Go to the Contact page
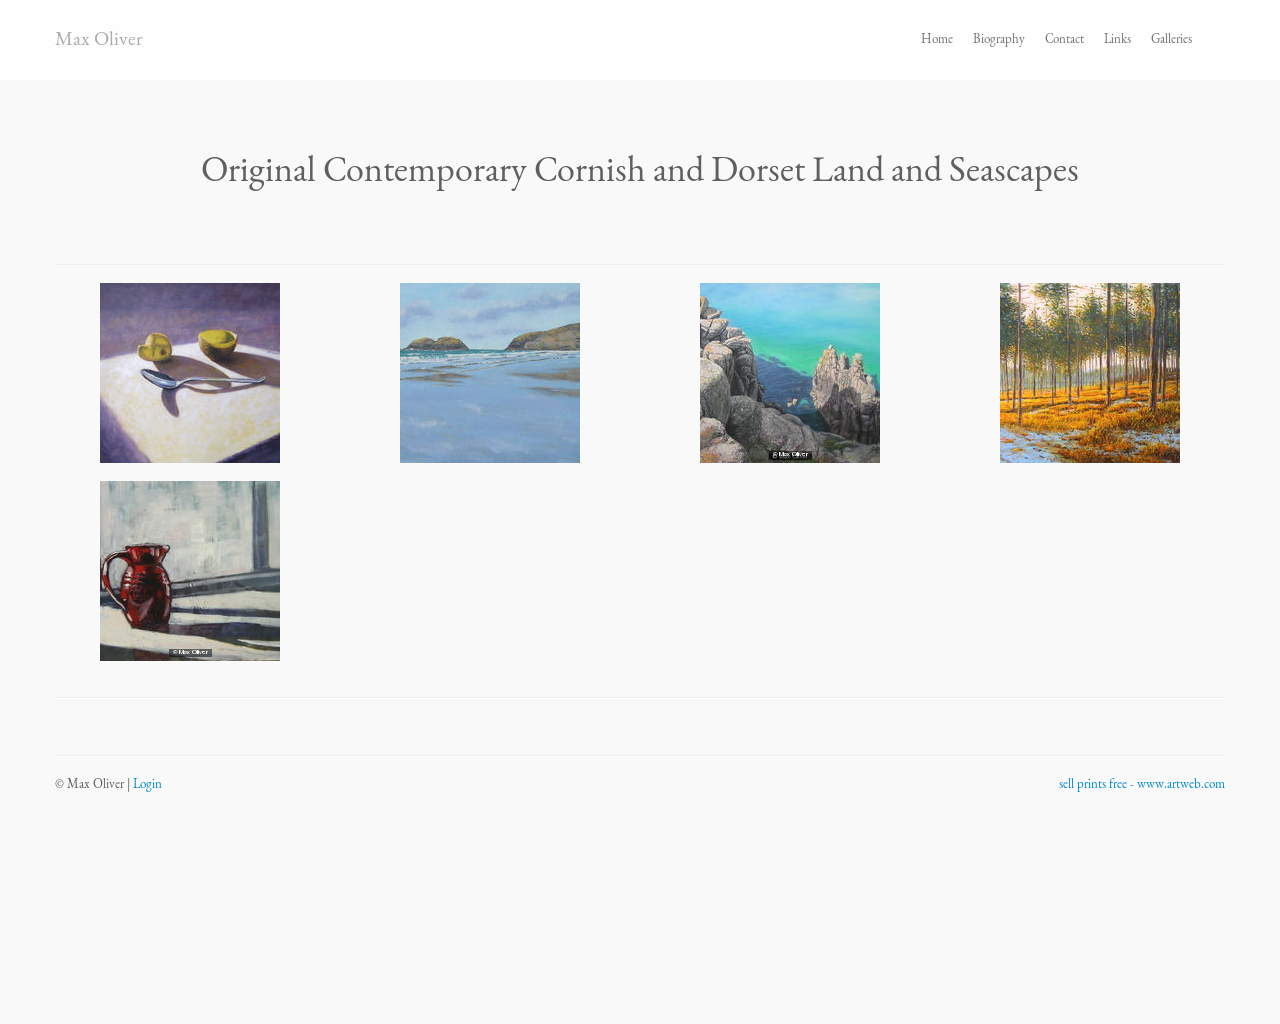Screen dimensions: 1280x1024 [x=1064, y=39]
